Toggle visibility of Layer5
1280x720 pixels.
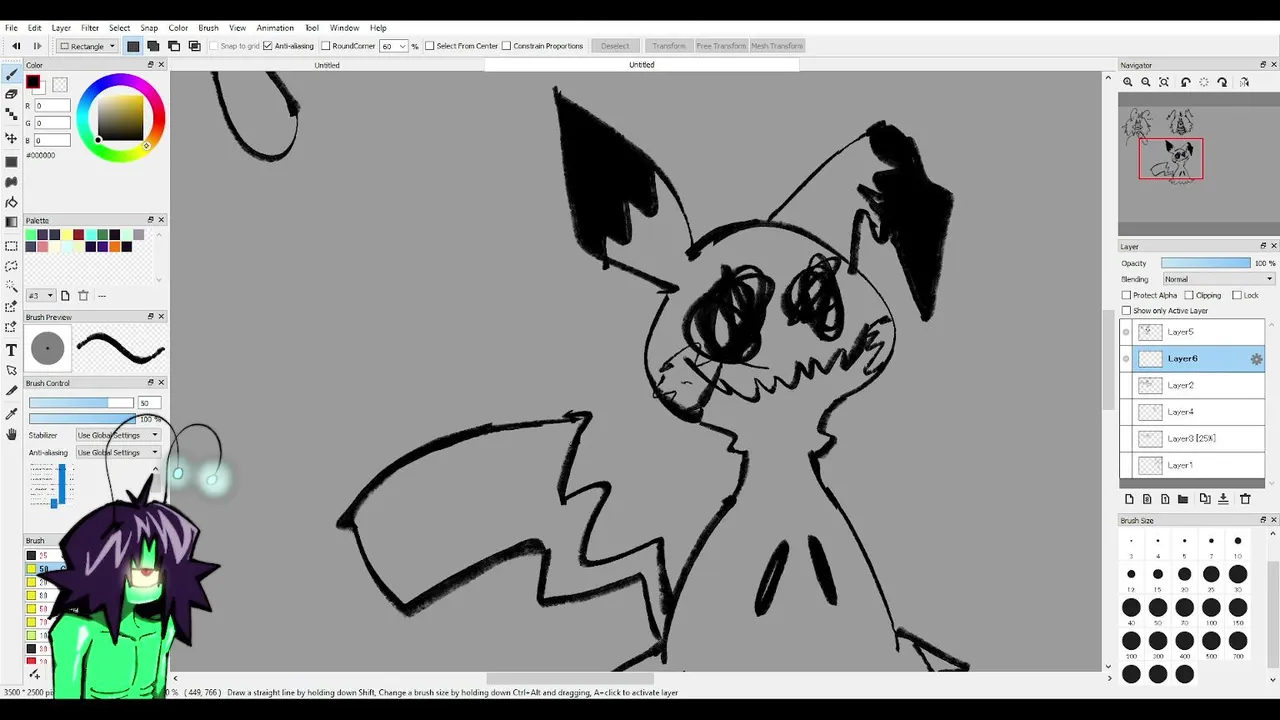(x=1126, y=332)
